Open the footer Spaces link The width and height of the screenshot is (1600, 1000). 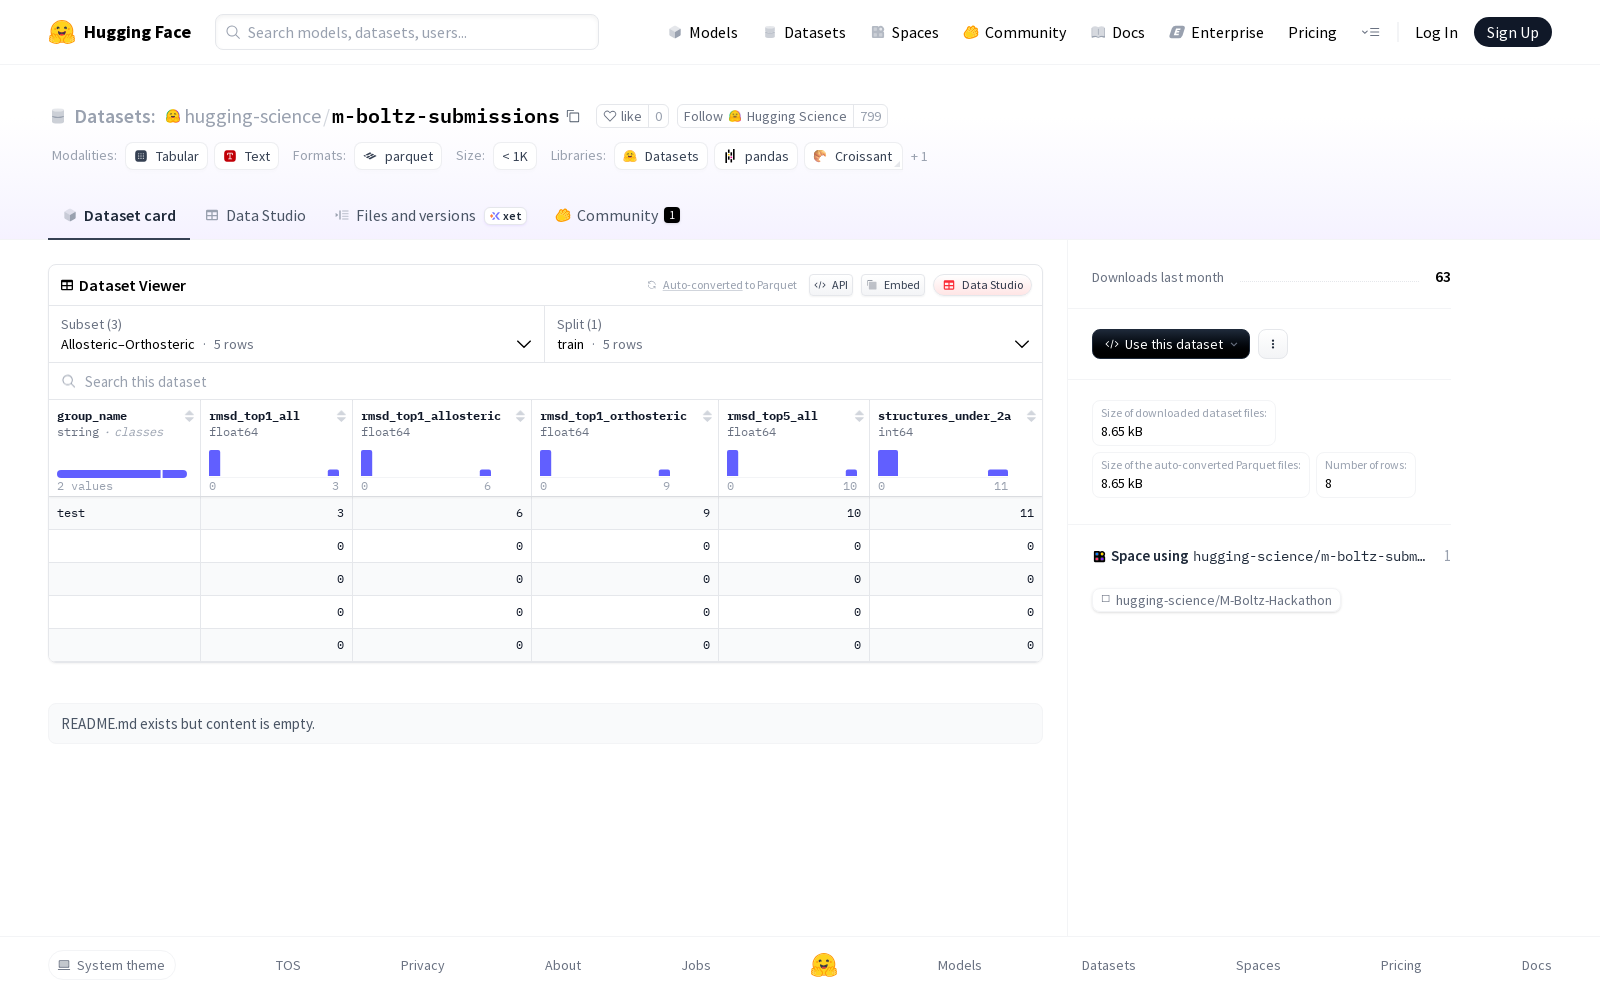click(x=1258, y=965)
